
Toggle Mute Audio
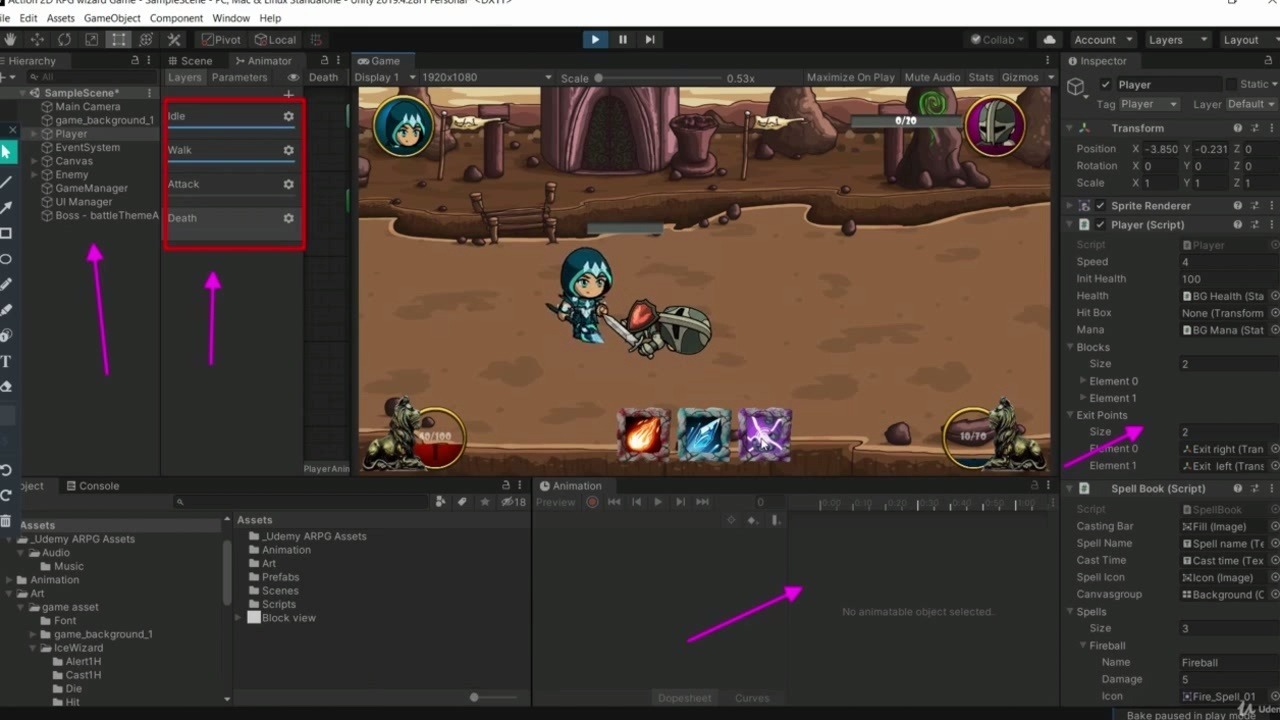coord(932,77)
